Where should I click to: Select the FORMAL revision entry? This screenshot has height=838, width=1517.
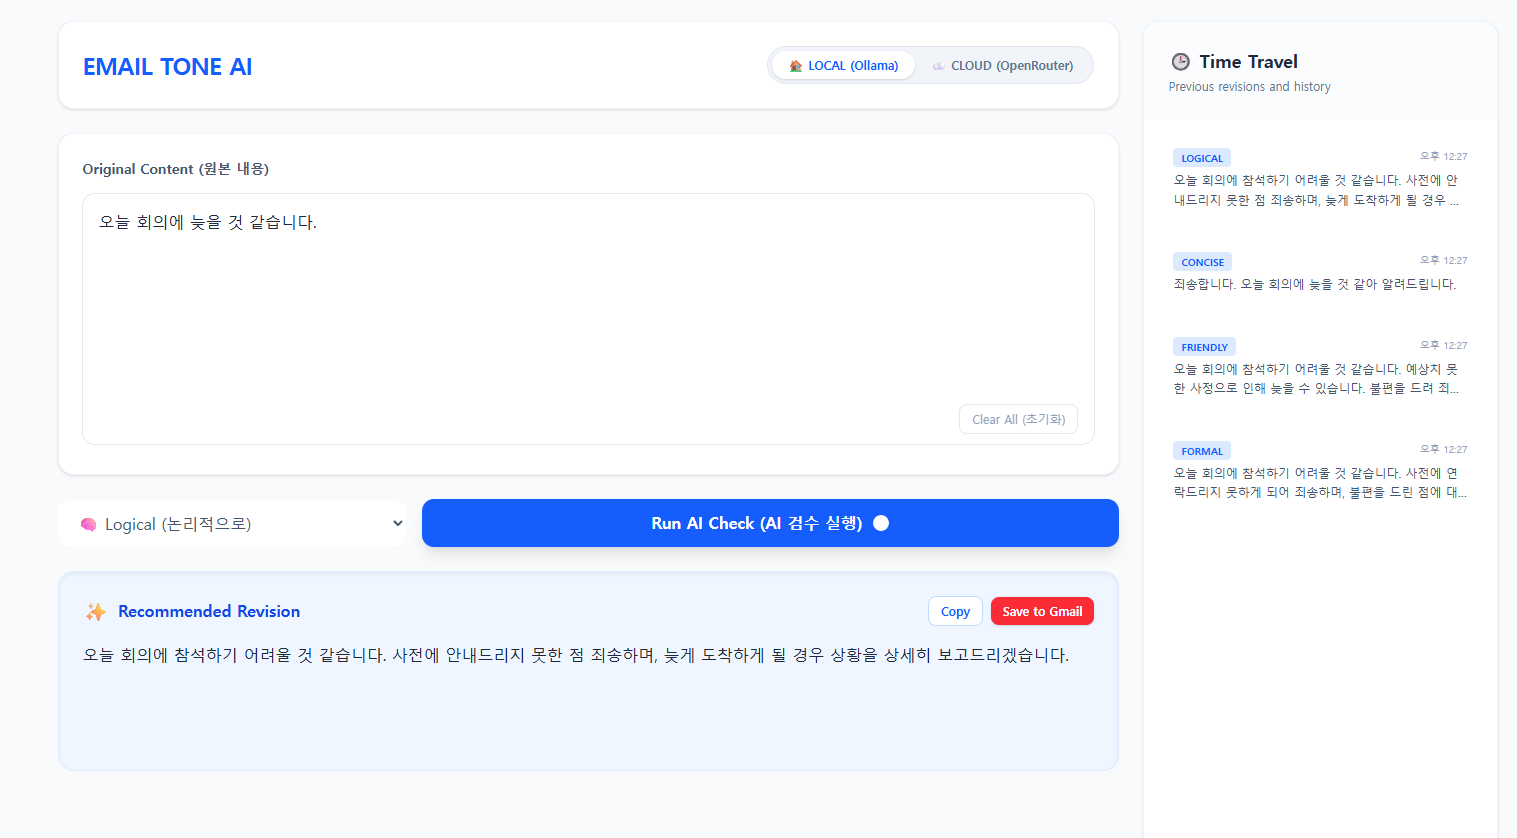(x=1319, y=472)
